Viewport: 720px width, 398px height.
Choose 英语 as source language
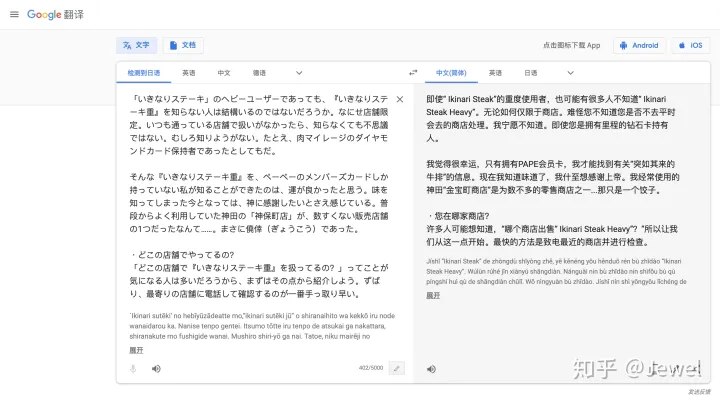[x=189, y=73]
